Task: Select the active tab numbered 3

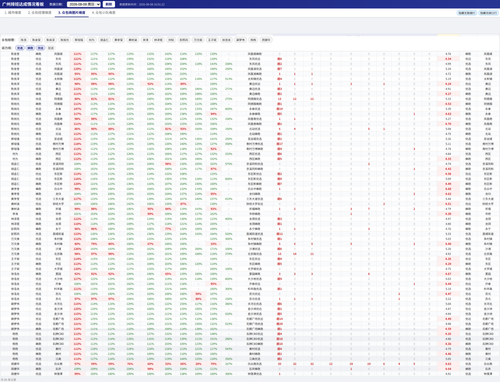Action: (x=72, y=13)
